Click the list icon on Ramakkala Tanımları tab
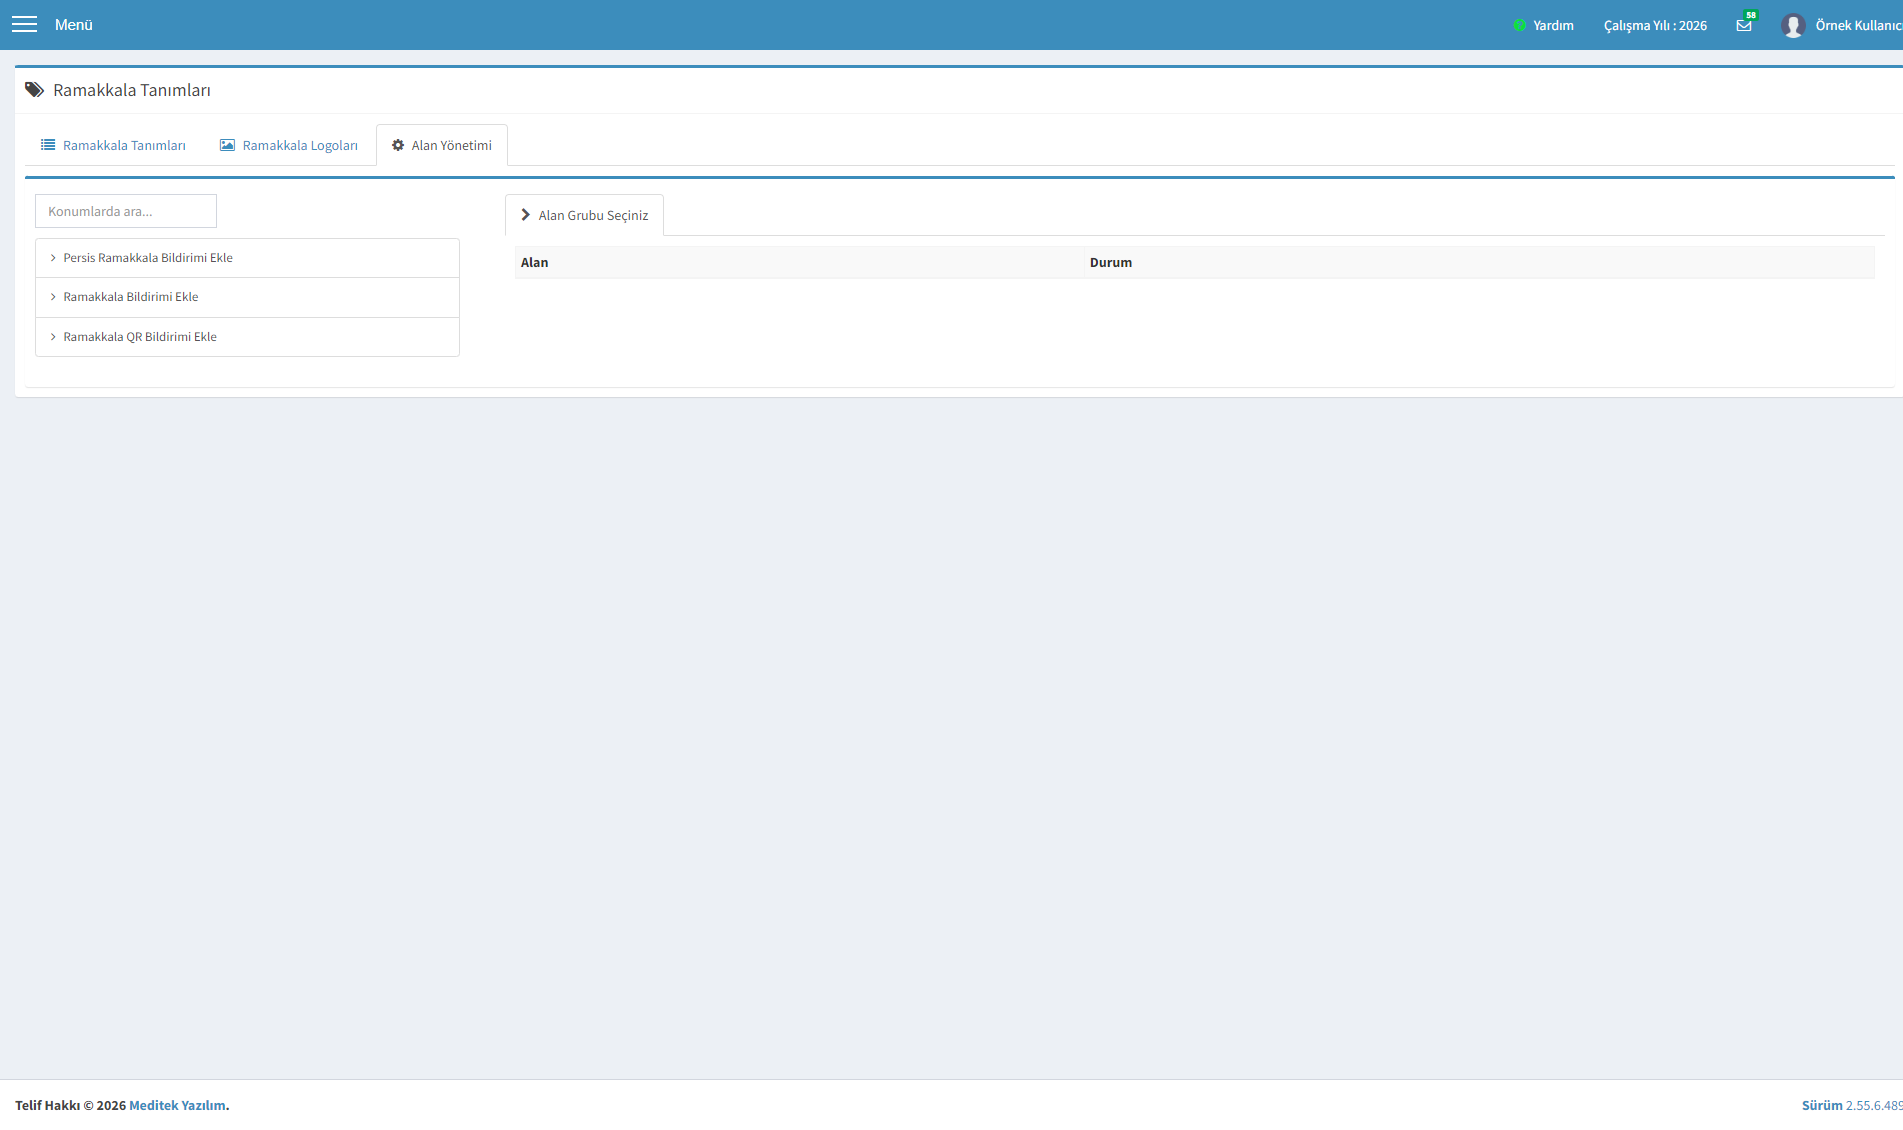This screenshot has width=1903, height=1130. (x=48, y=145)
